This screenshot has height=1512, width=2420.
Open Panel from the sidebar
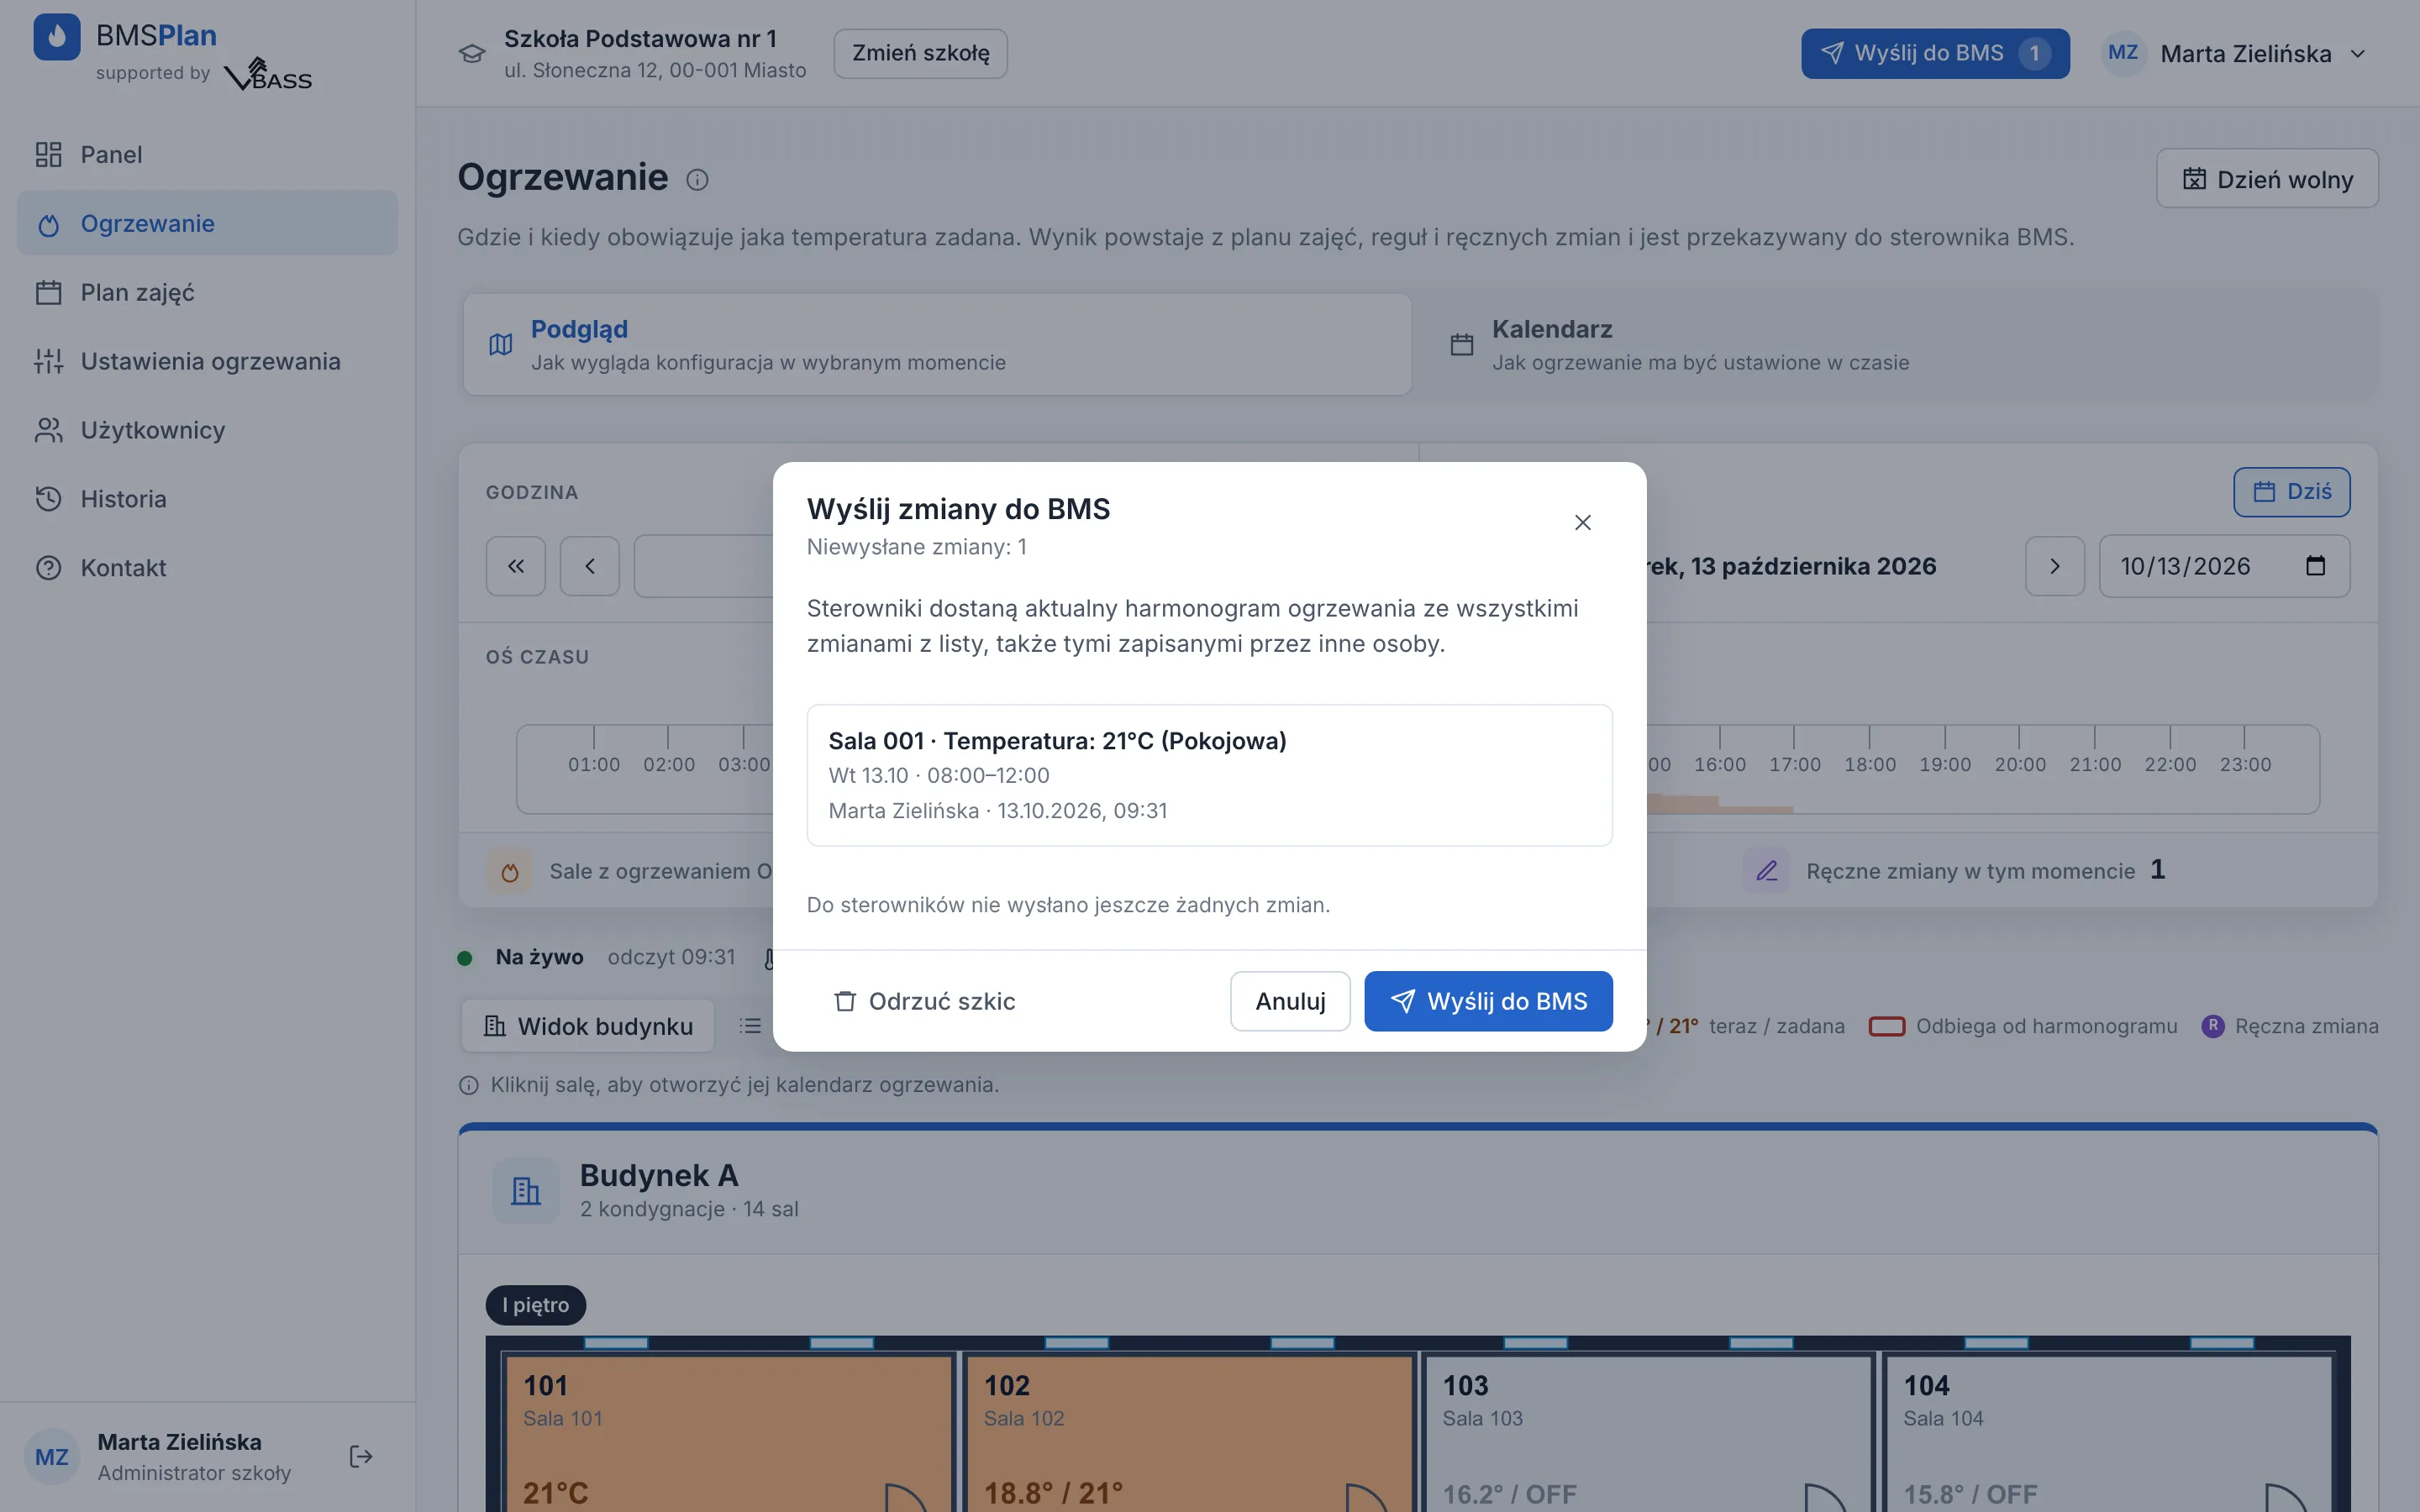pyautogui.click(x=207, y=154)
